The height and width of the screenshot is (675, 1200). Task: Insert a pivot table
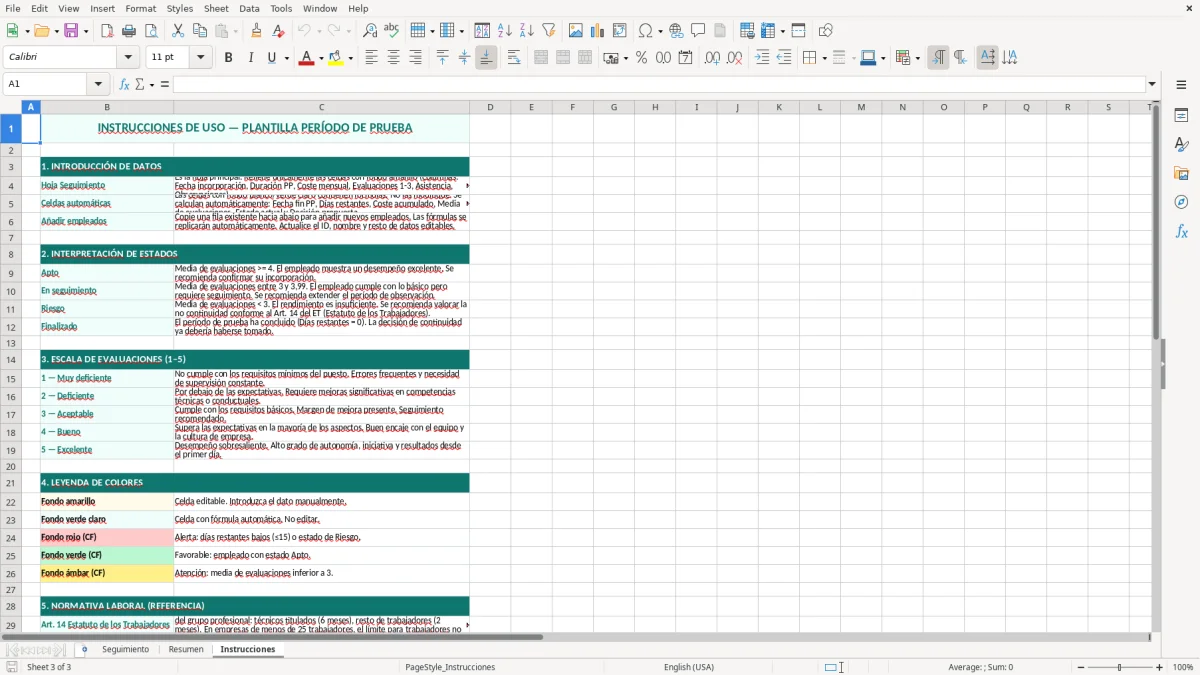[x=620, y=31]
